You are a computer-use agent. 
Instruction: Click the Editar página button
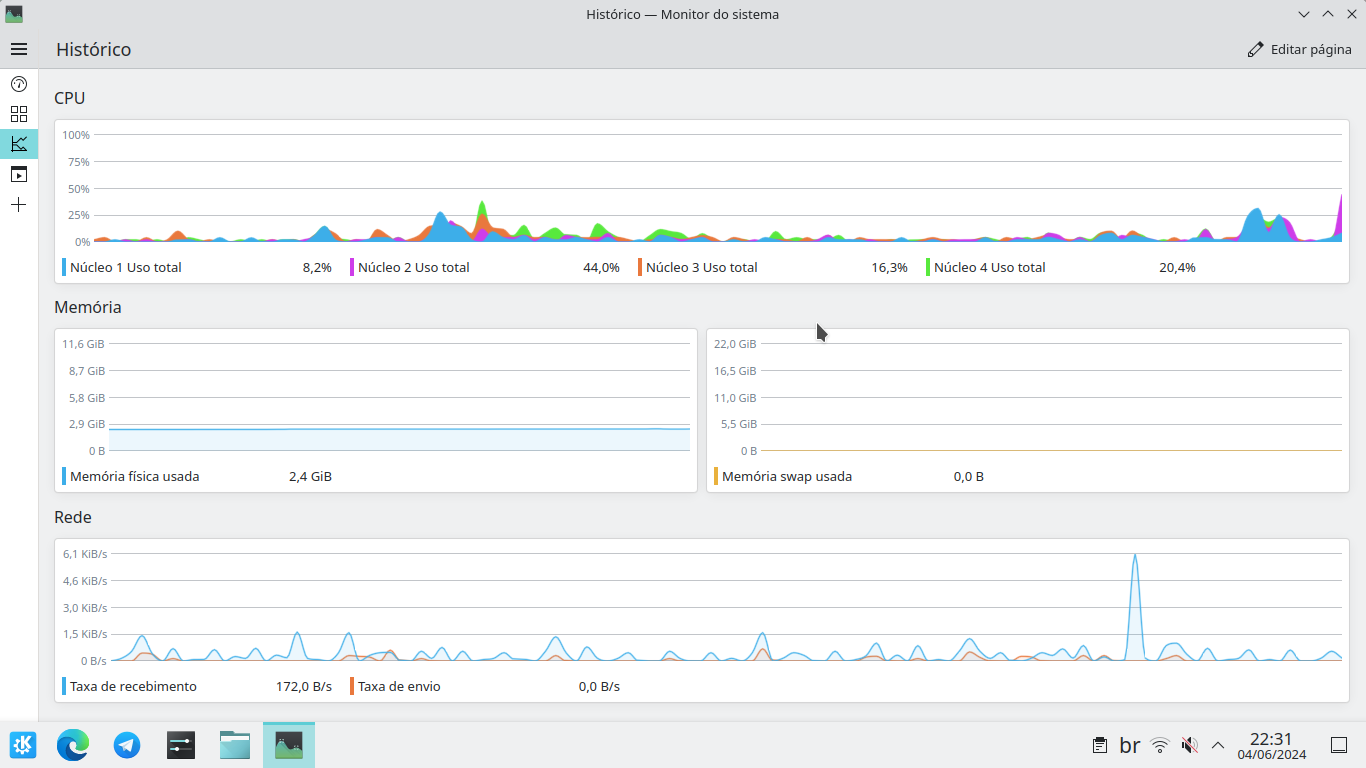click(x=1299, y=49)
